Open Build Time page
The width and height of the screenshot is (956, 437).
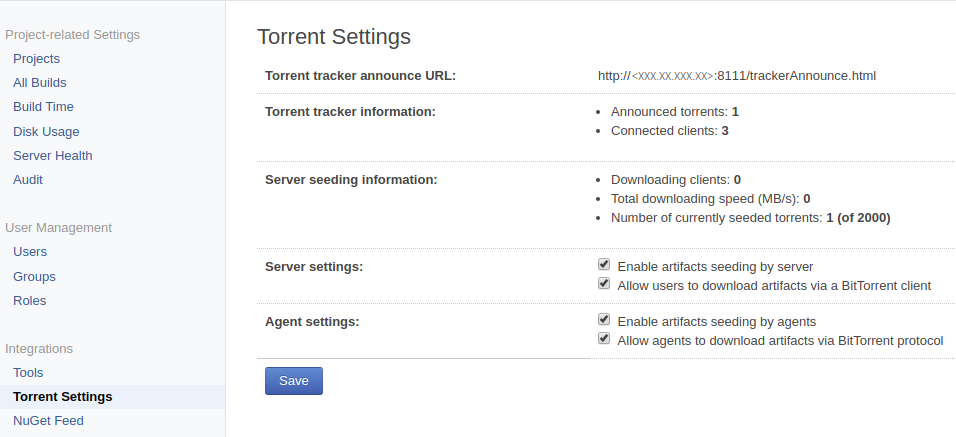(43, 107)
